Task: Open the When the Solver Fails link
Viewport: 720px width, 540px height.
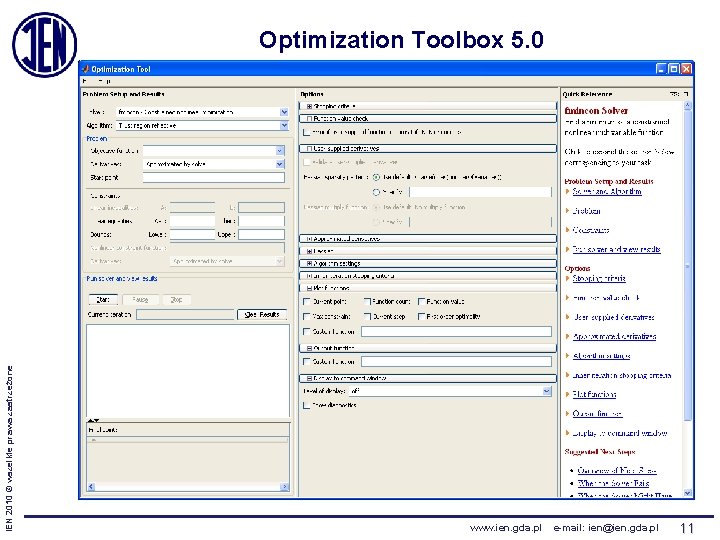Action: point(613,483)
